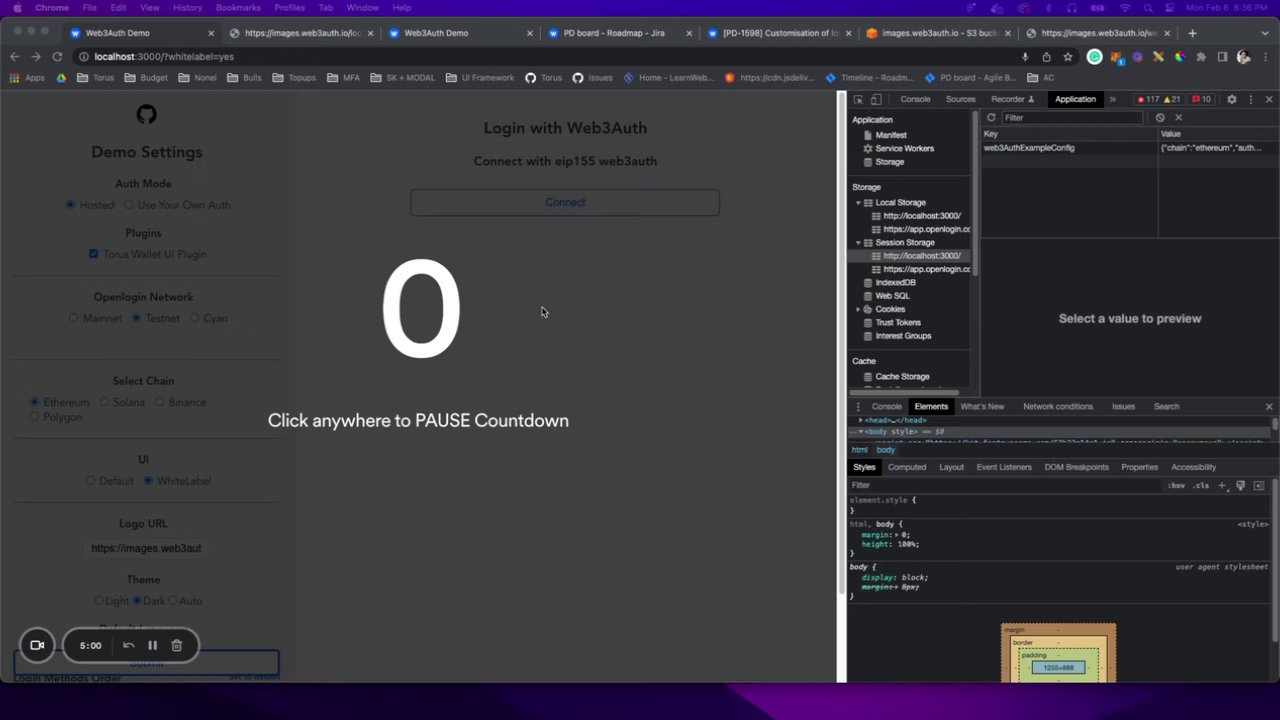The height and width of the screenshot is (720, 1280).
Task: Select the Solana chain radio
Action: pos(104,402)
